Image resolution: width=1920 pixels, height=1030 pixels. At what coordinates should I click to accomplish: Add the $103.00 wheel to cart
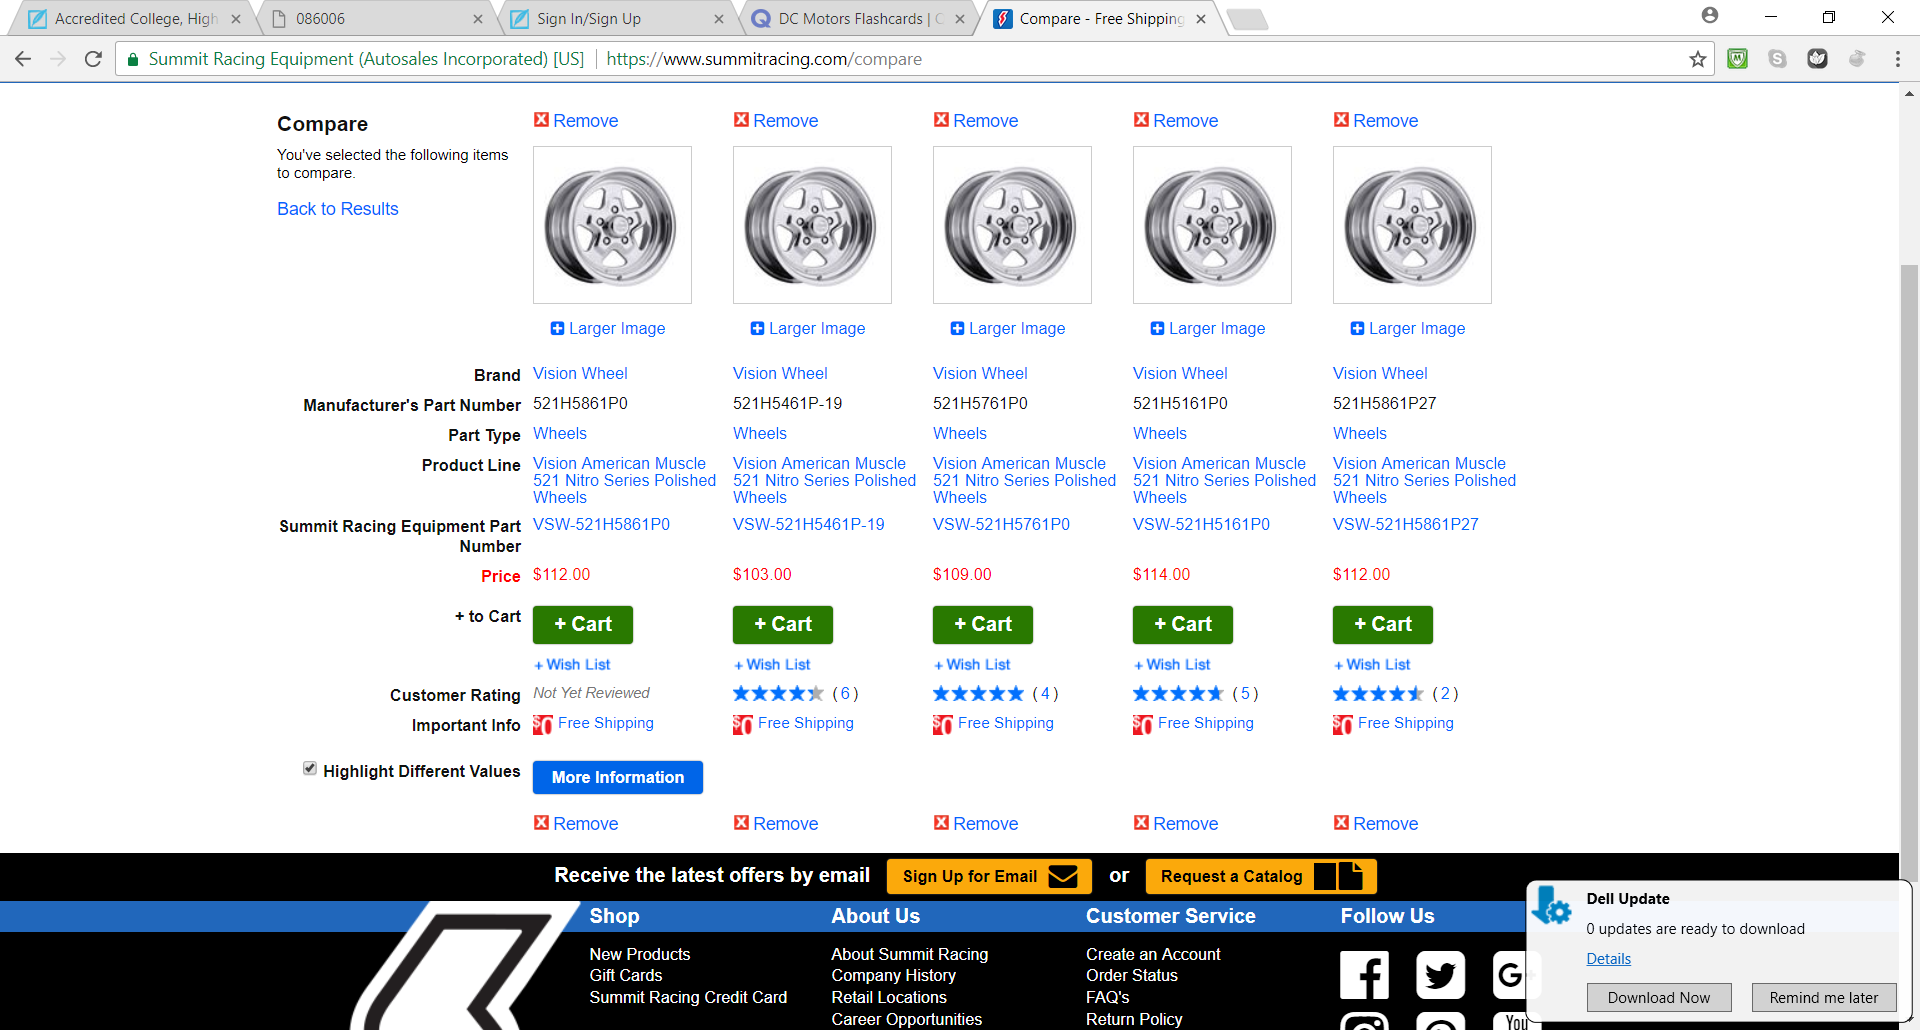[783, 624]
